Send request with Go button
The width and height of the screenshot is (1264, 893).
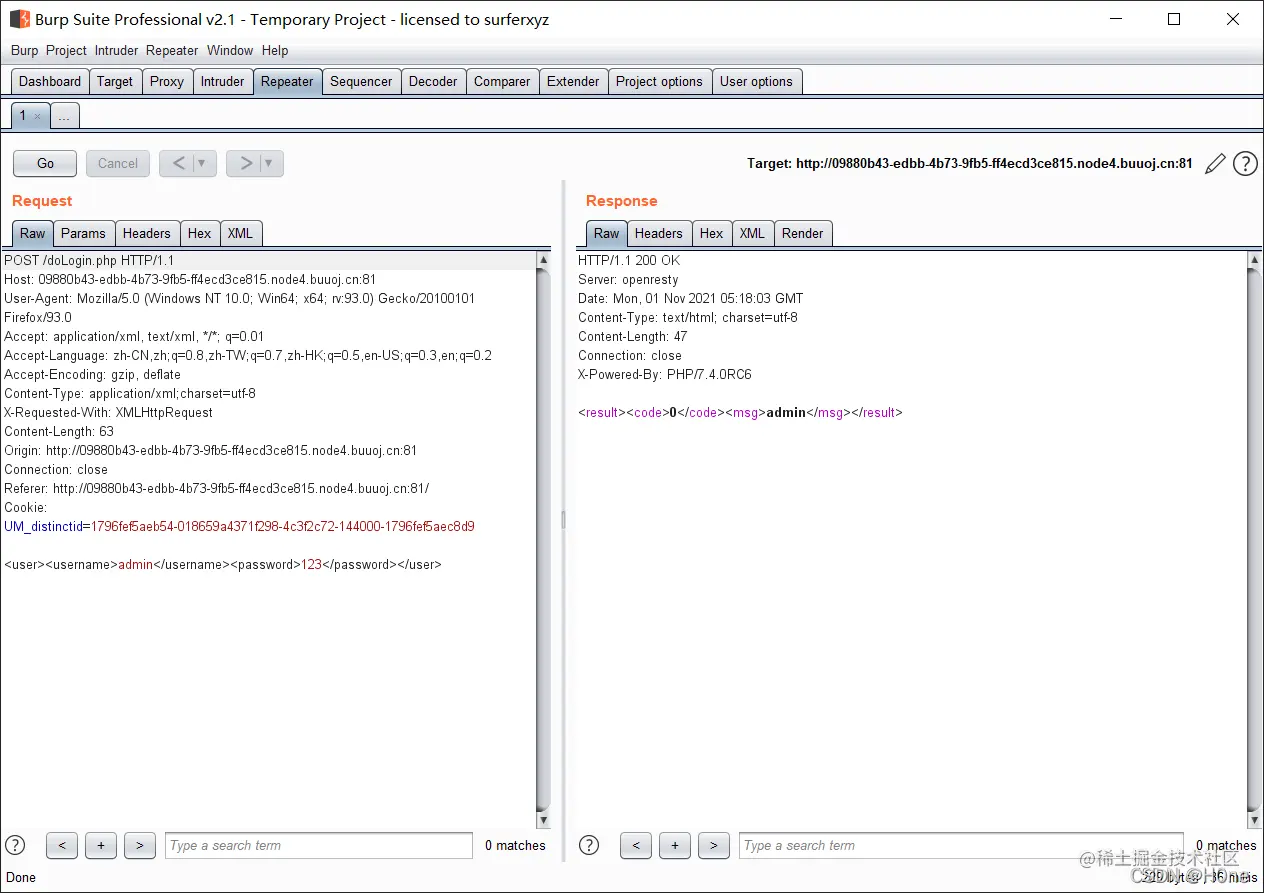tap(45, 163)
